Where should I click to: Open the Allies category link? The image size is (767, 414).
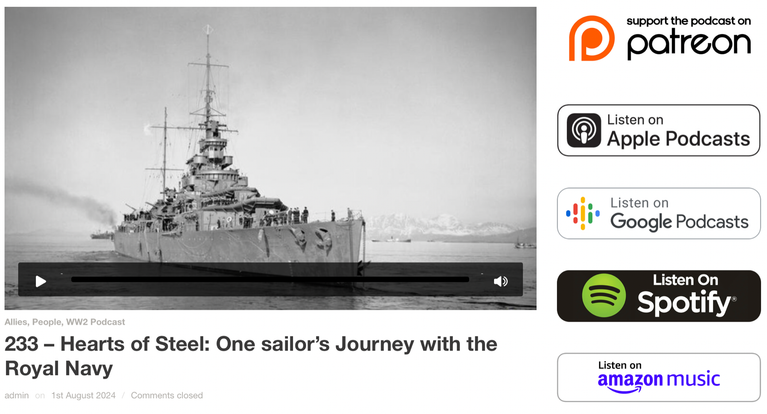(x=16, y=322)
